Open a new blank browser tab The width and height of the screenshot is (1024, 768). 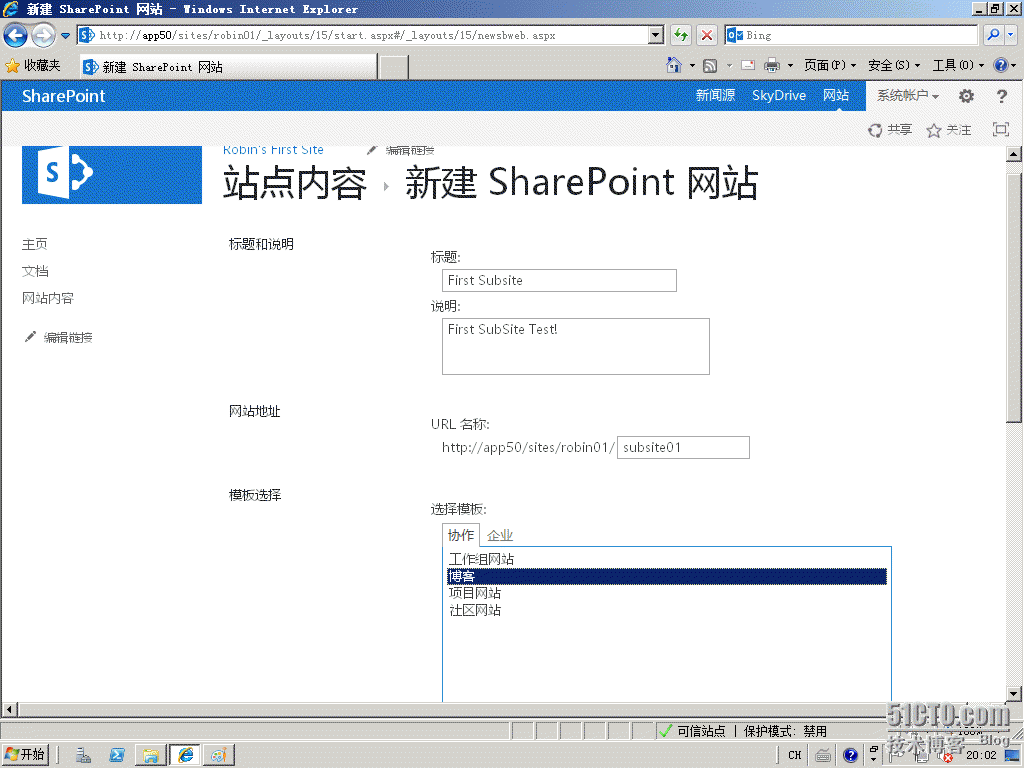[393, 67]
